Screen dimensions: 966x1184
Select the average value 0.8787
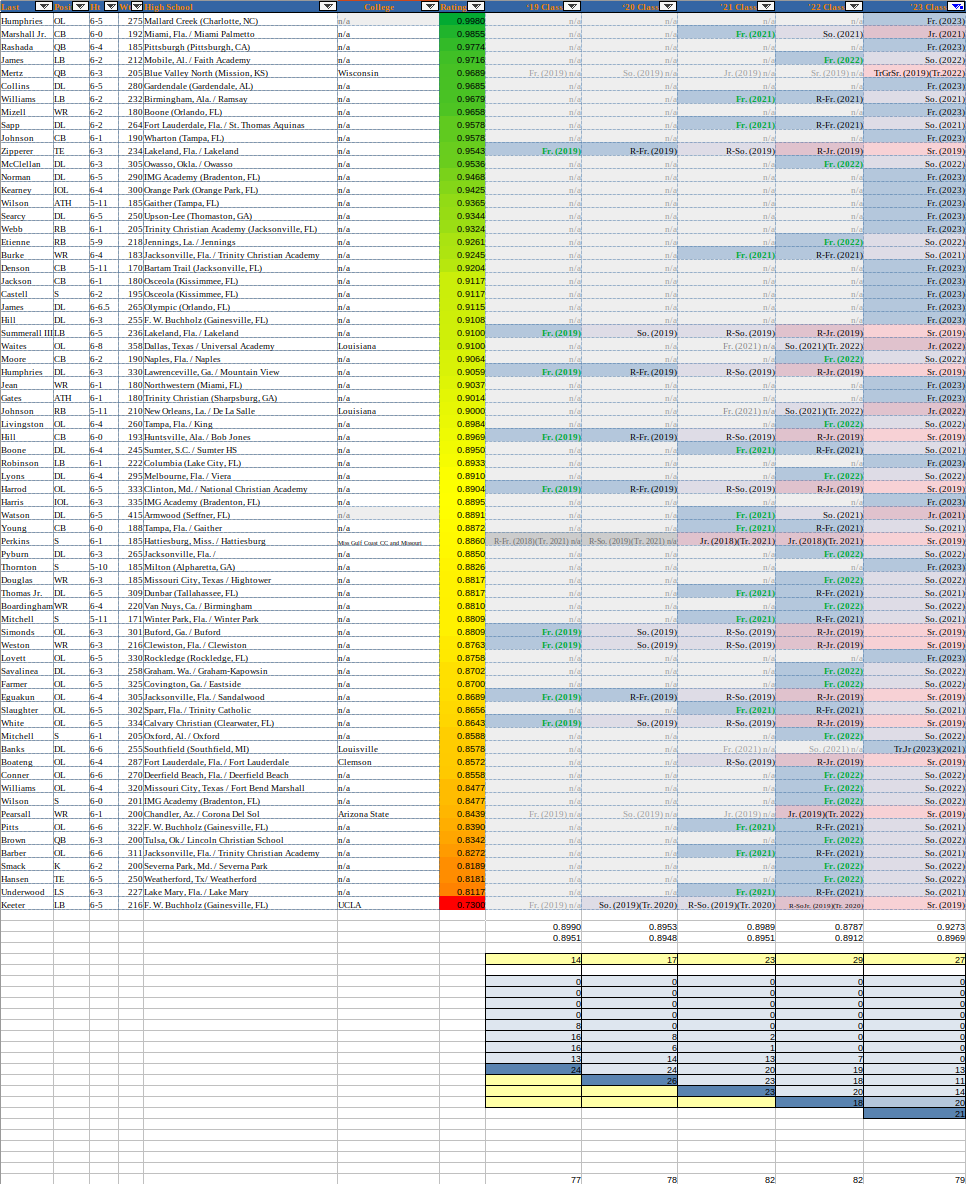[x=819, y=927]
